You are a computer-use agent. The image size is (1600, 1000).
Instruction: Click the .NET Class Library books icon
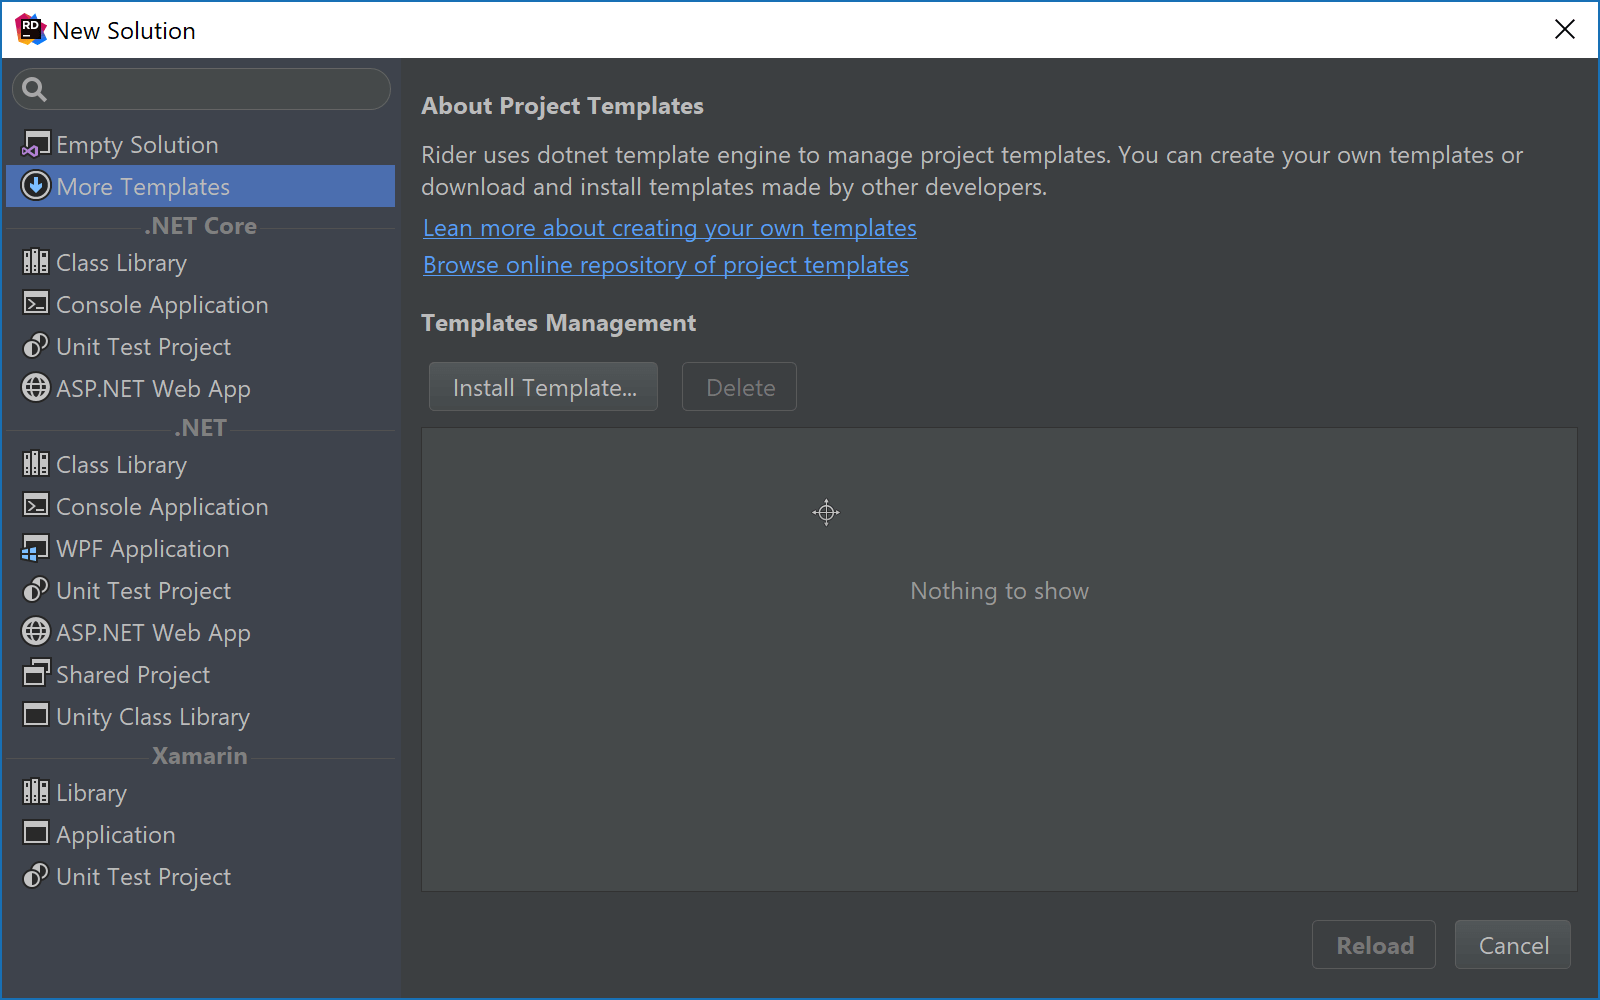click(x=36, y=464)
